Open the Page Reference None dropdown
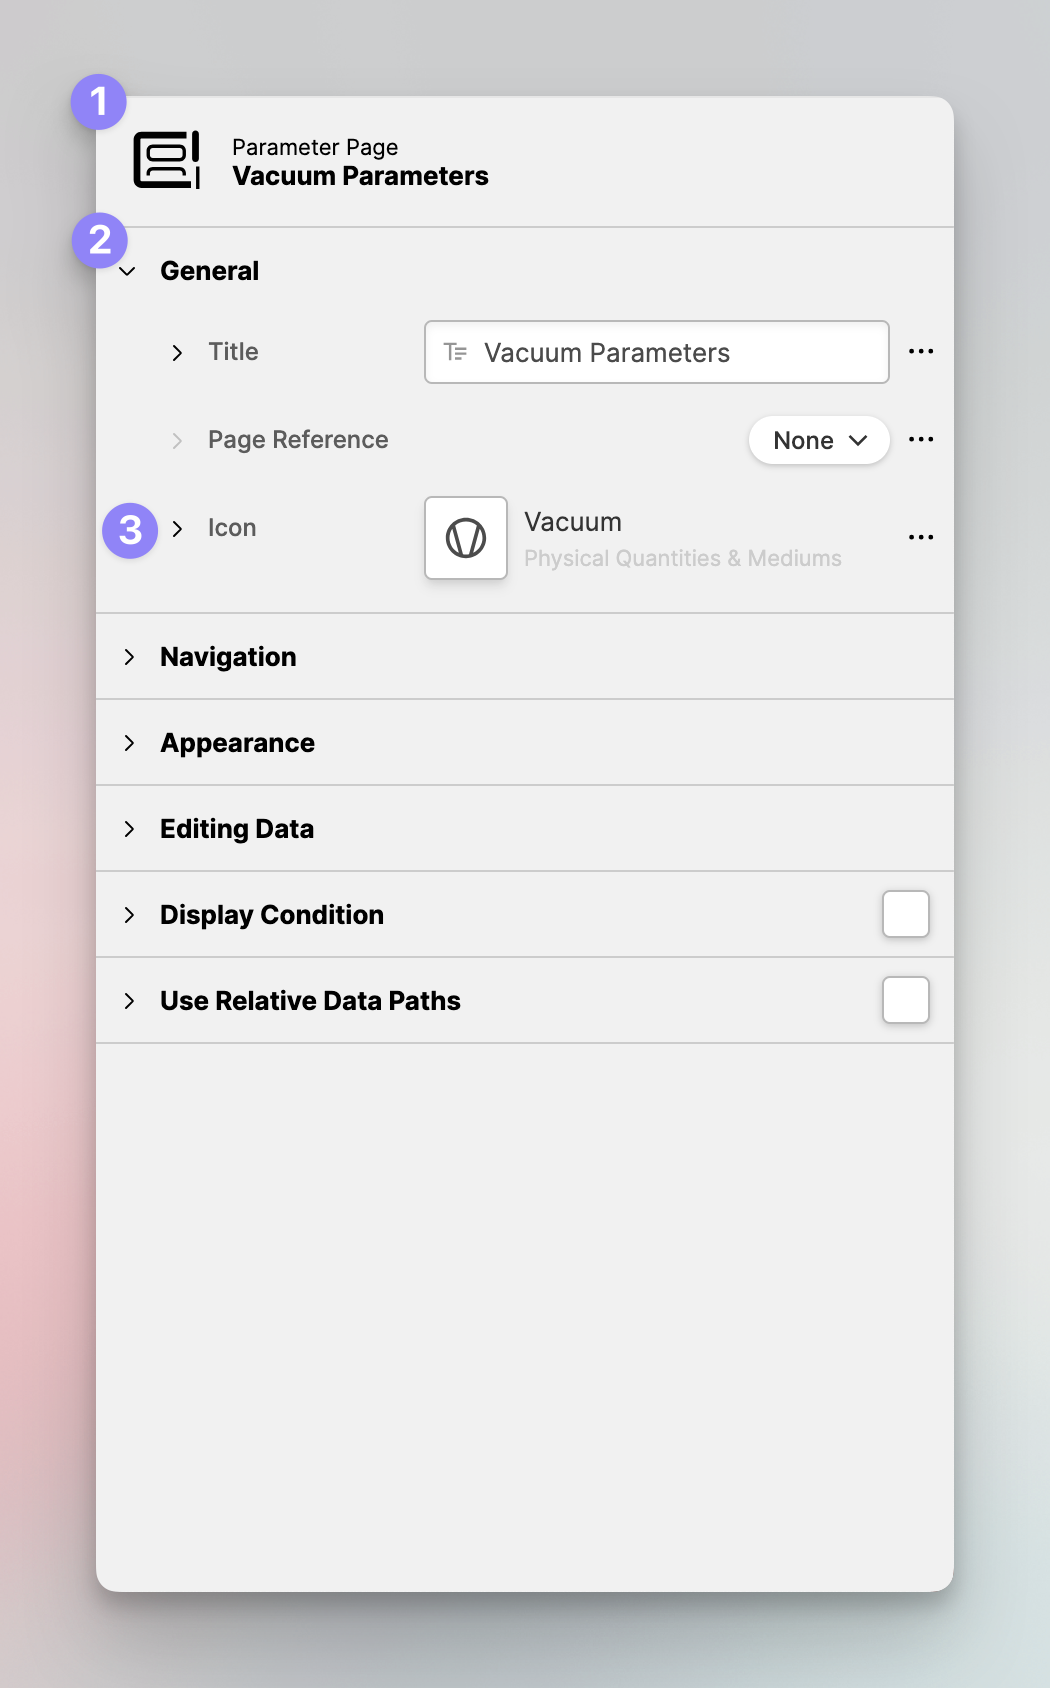Viewport: 1050px width, 1688px height. point(819,440)
